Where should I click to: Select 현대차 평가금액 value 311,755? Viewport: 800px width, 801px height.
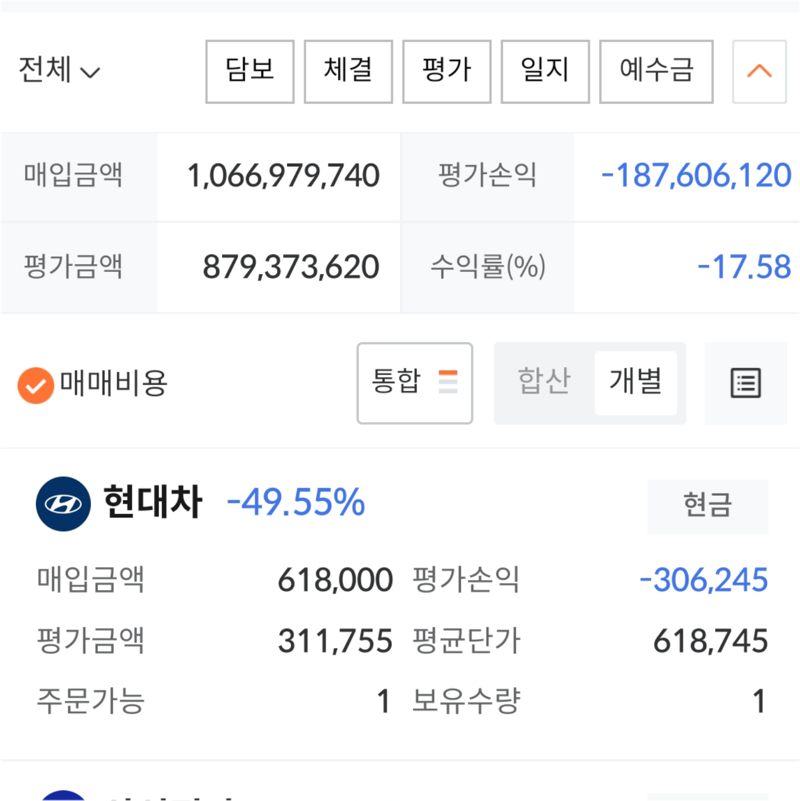click(335, 641)
